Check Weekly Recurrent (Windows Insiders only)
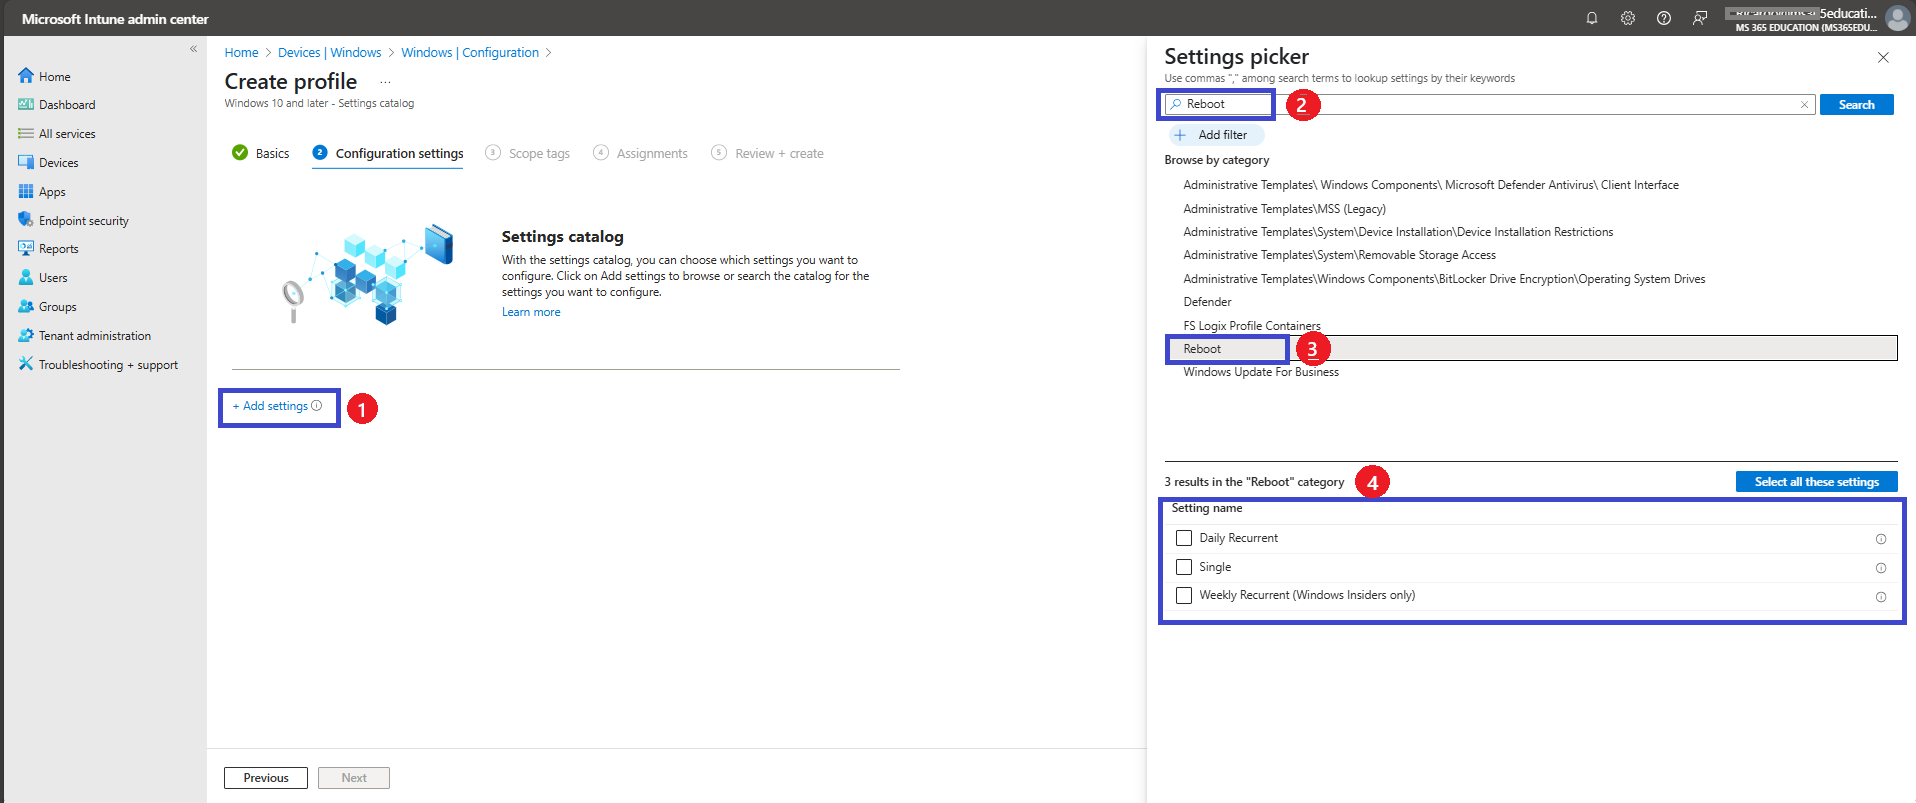 pyautogui.click(x=1184, y=595)
